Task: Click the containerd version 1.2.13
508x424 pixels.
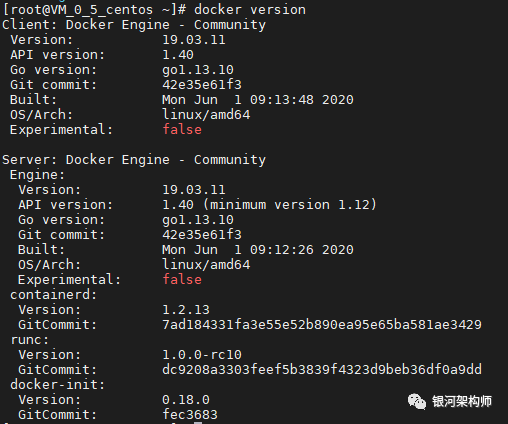Action: [186, 310]
